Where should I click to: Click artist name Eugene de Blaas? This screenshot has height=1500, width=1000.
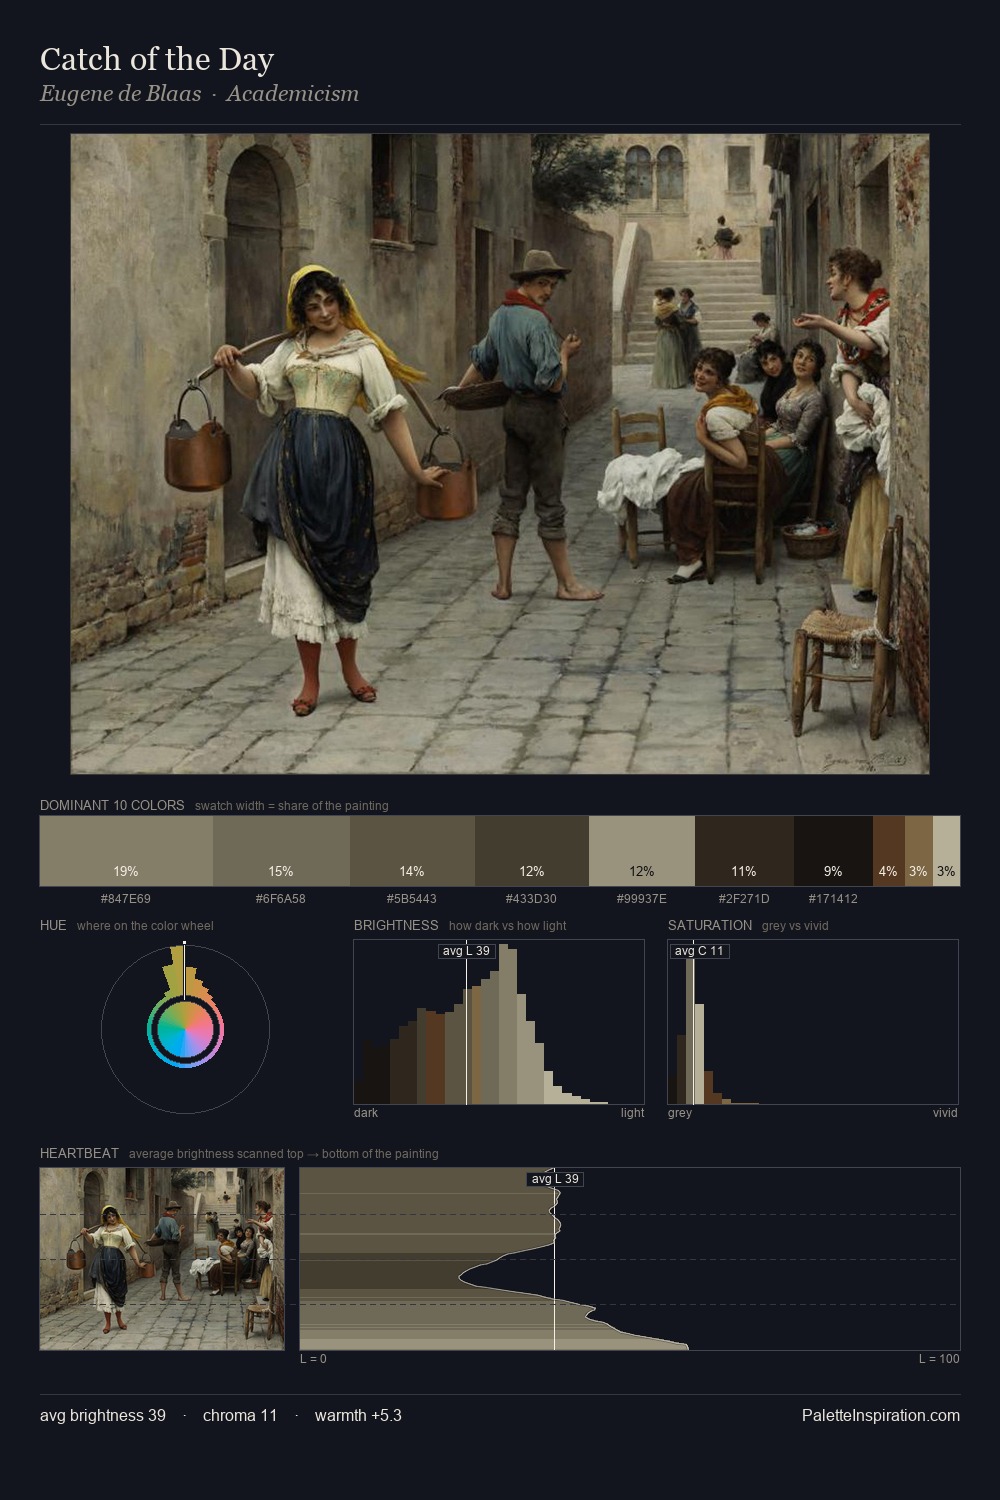120,94
